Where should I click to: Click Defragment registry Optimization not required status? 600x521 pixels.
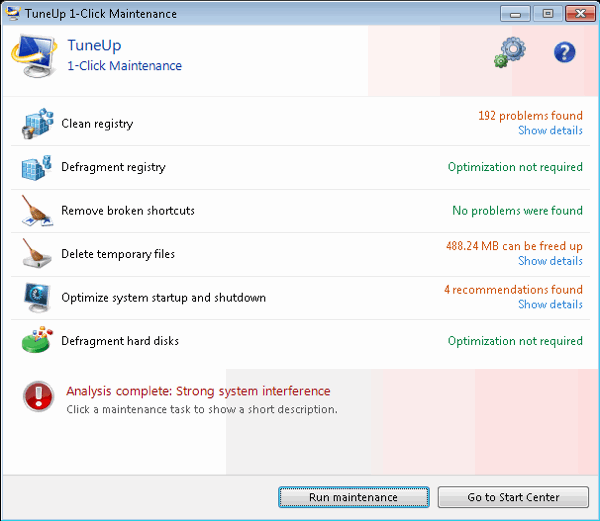tap(515, 167)
